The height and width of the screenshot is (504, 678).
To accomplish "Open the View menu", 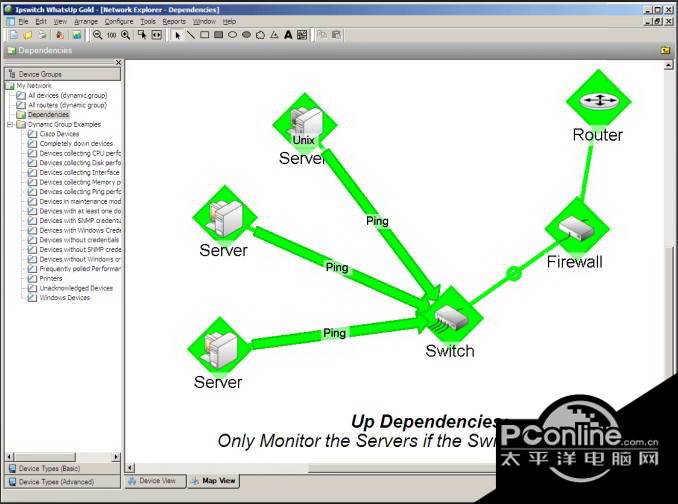I will click(x=60, y=21).
